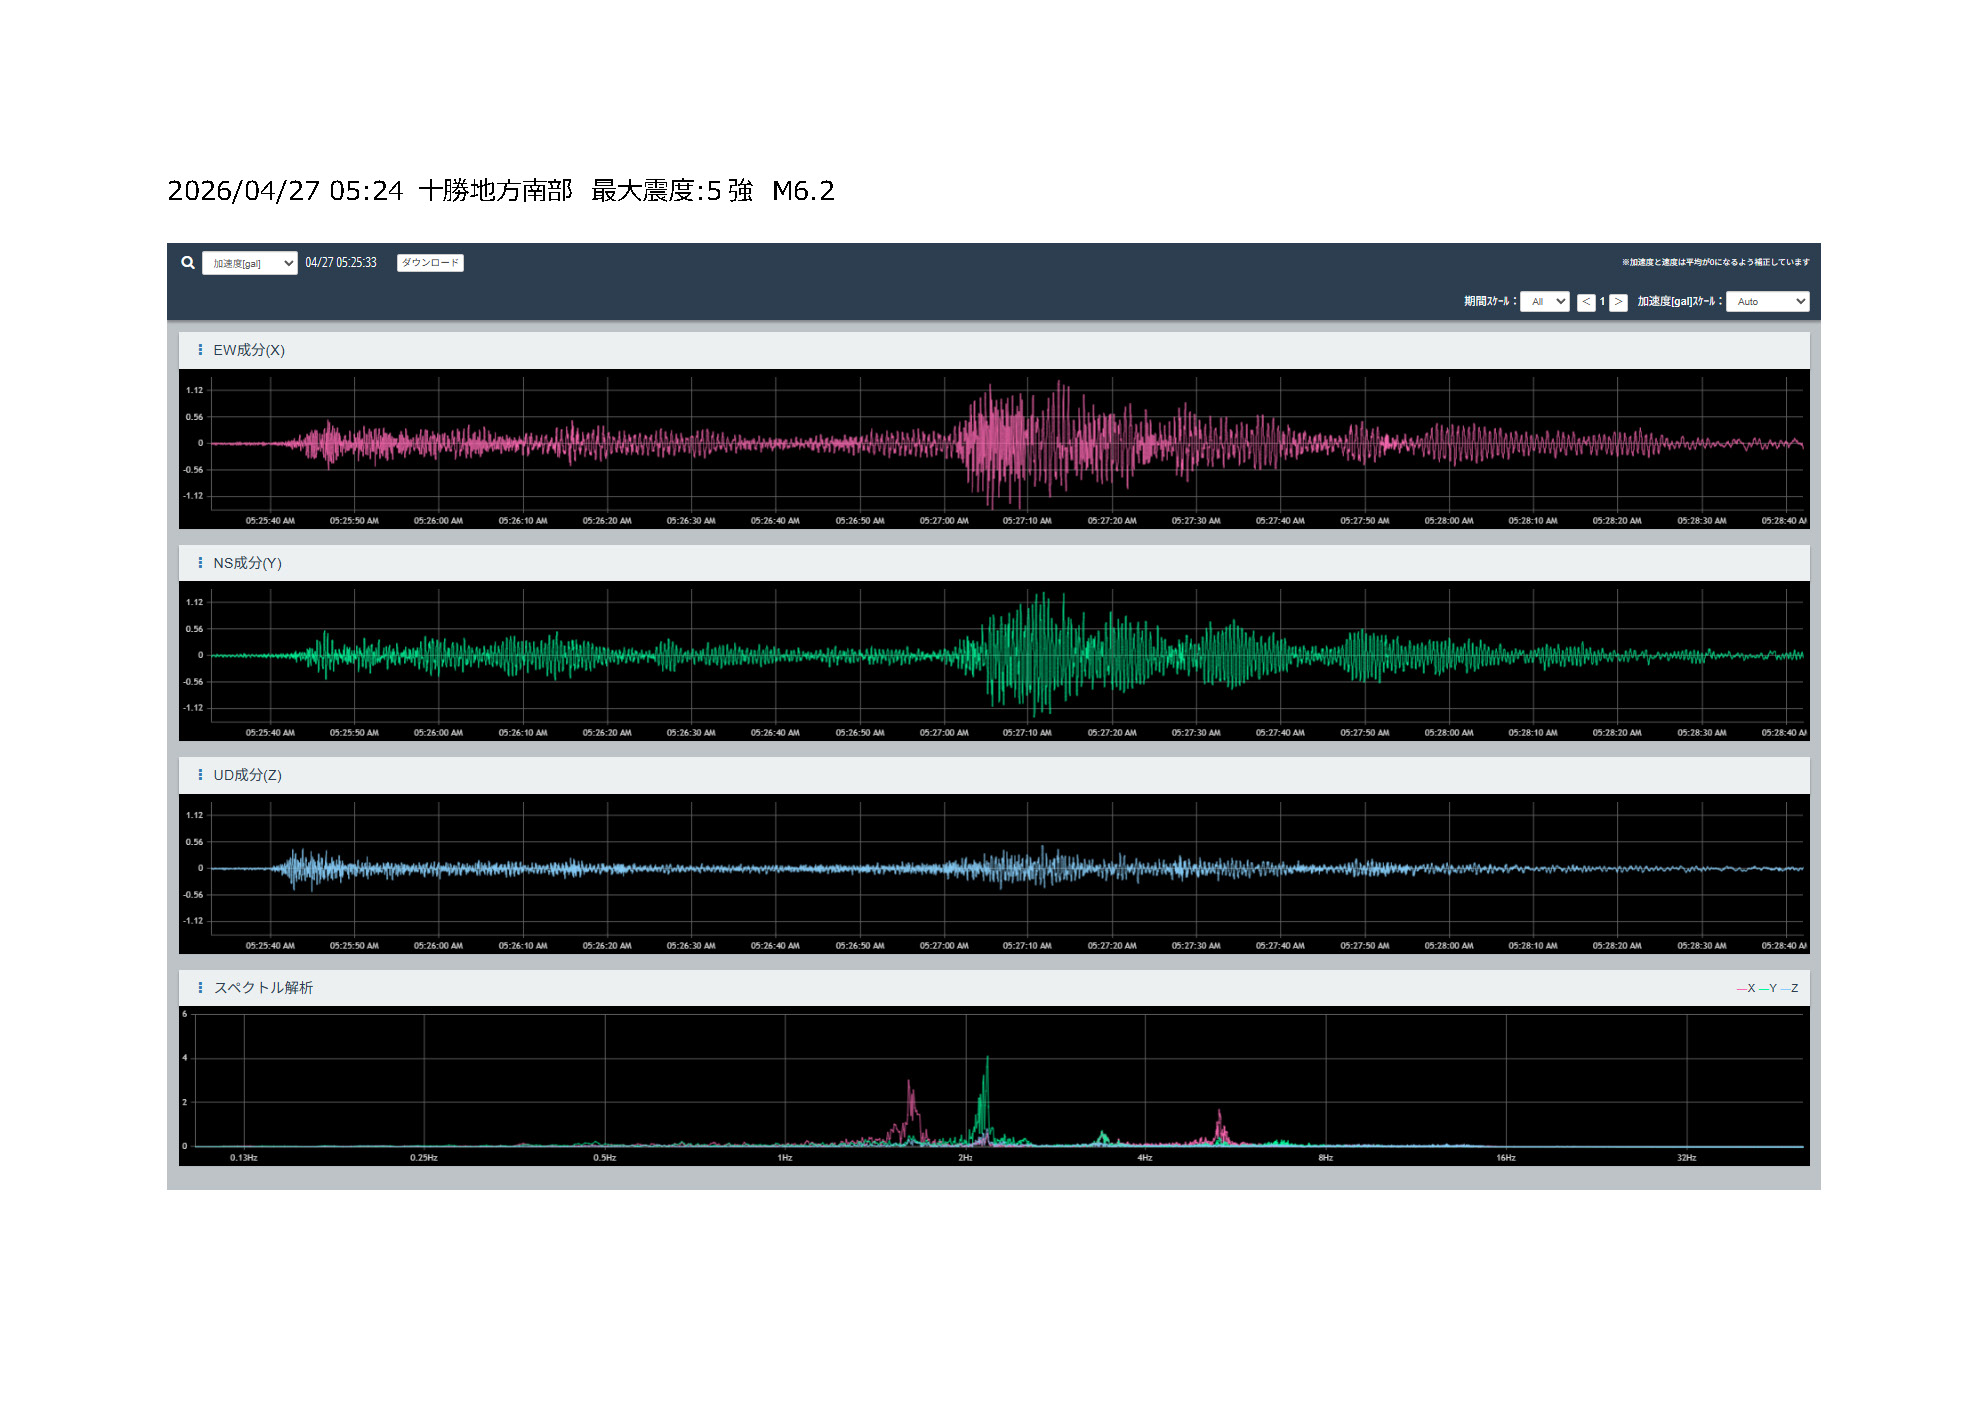This screenshot has height=1406, width=1988.
Task: Toggle Z series in spectrum legend
Action: point(1790,988)
